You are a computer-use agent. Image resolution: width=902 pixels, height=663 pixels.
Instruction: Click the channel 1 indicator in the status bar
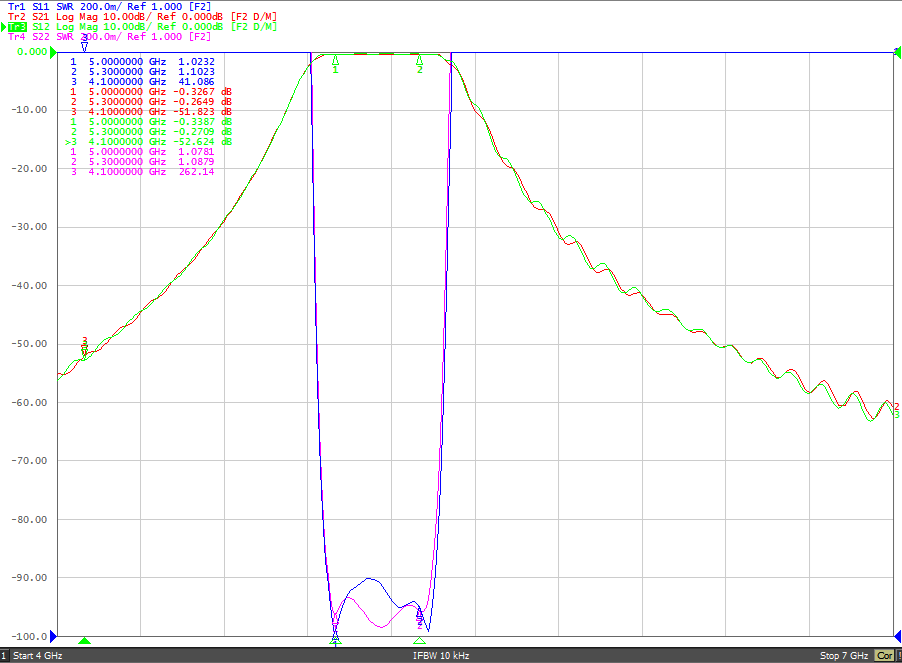(x=4, y=656)
